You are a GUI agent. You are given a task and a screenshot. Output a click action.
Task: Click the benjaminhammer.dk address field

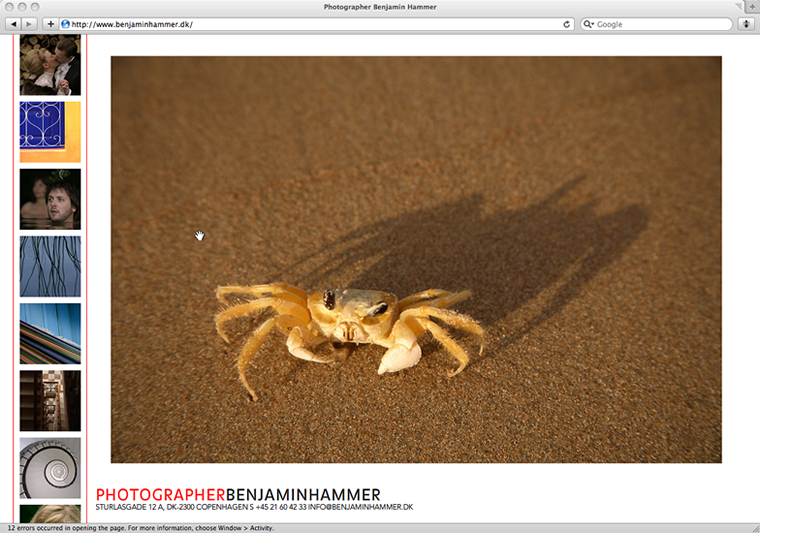(x=300, y=24)
